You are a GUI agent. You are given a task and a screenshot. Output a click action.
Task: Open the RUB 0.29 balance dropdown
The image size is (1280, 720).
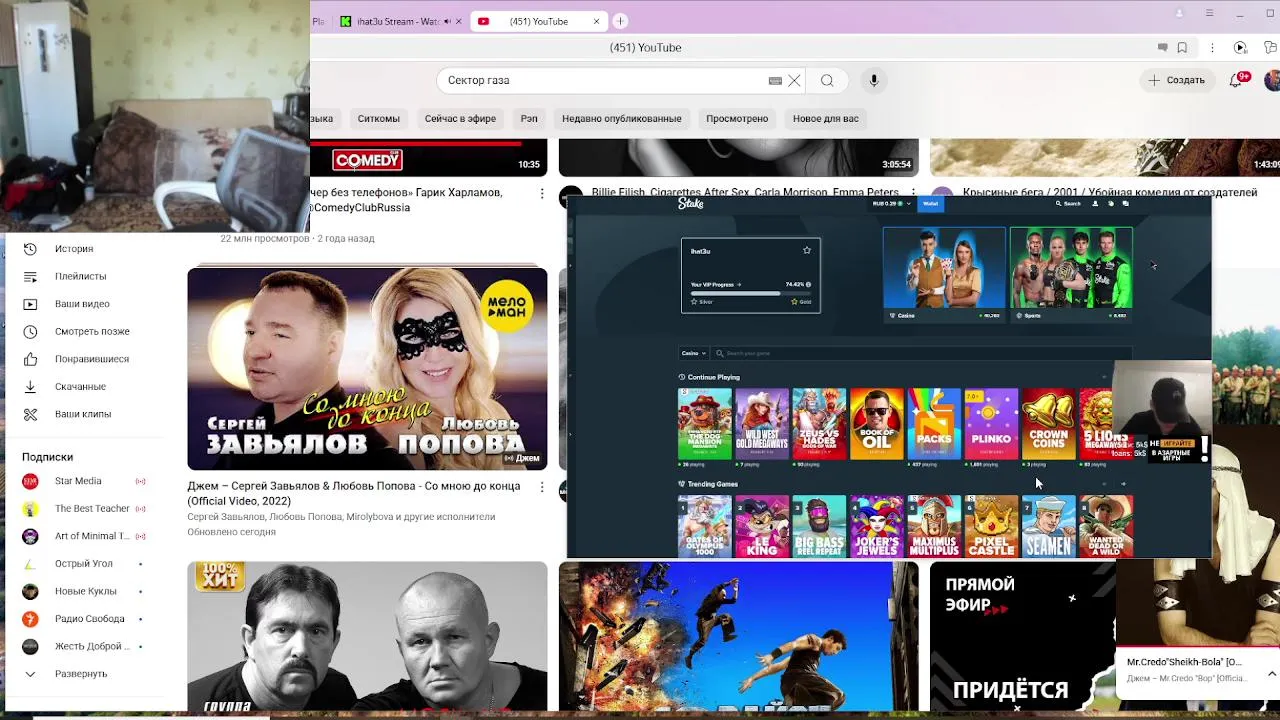pyautogui.click(x=892, y=204)
